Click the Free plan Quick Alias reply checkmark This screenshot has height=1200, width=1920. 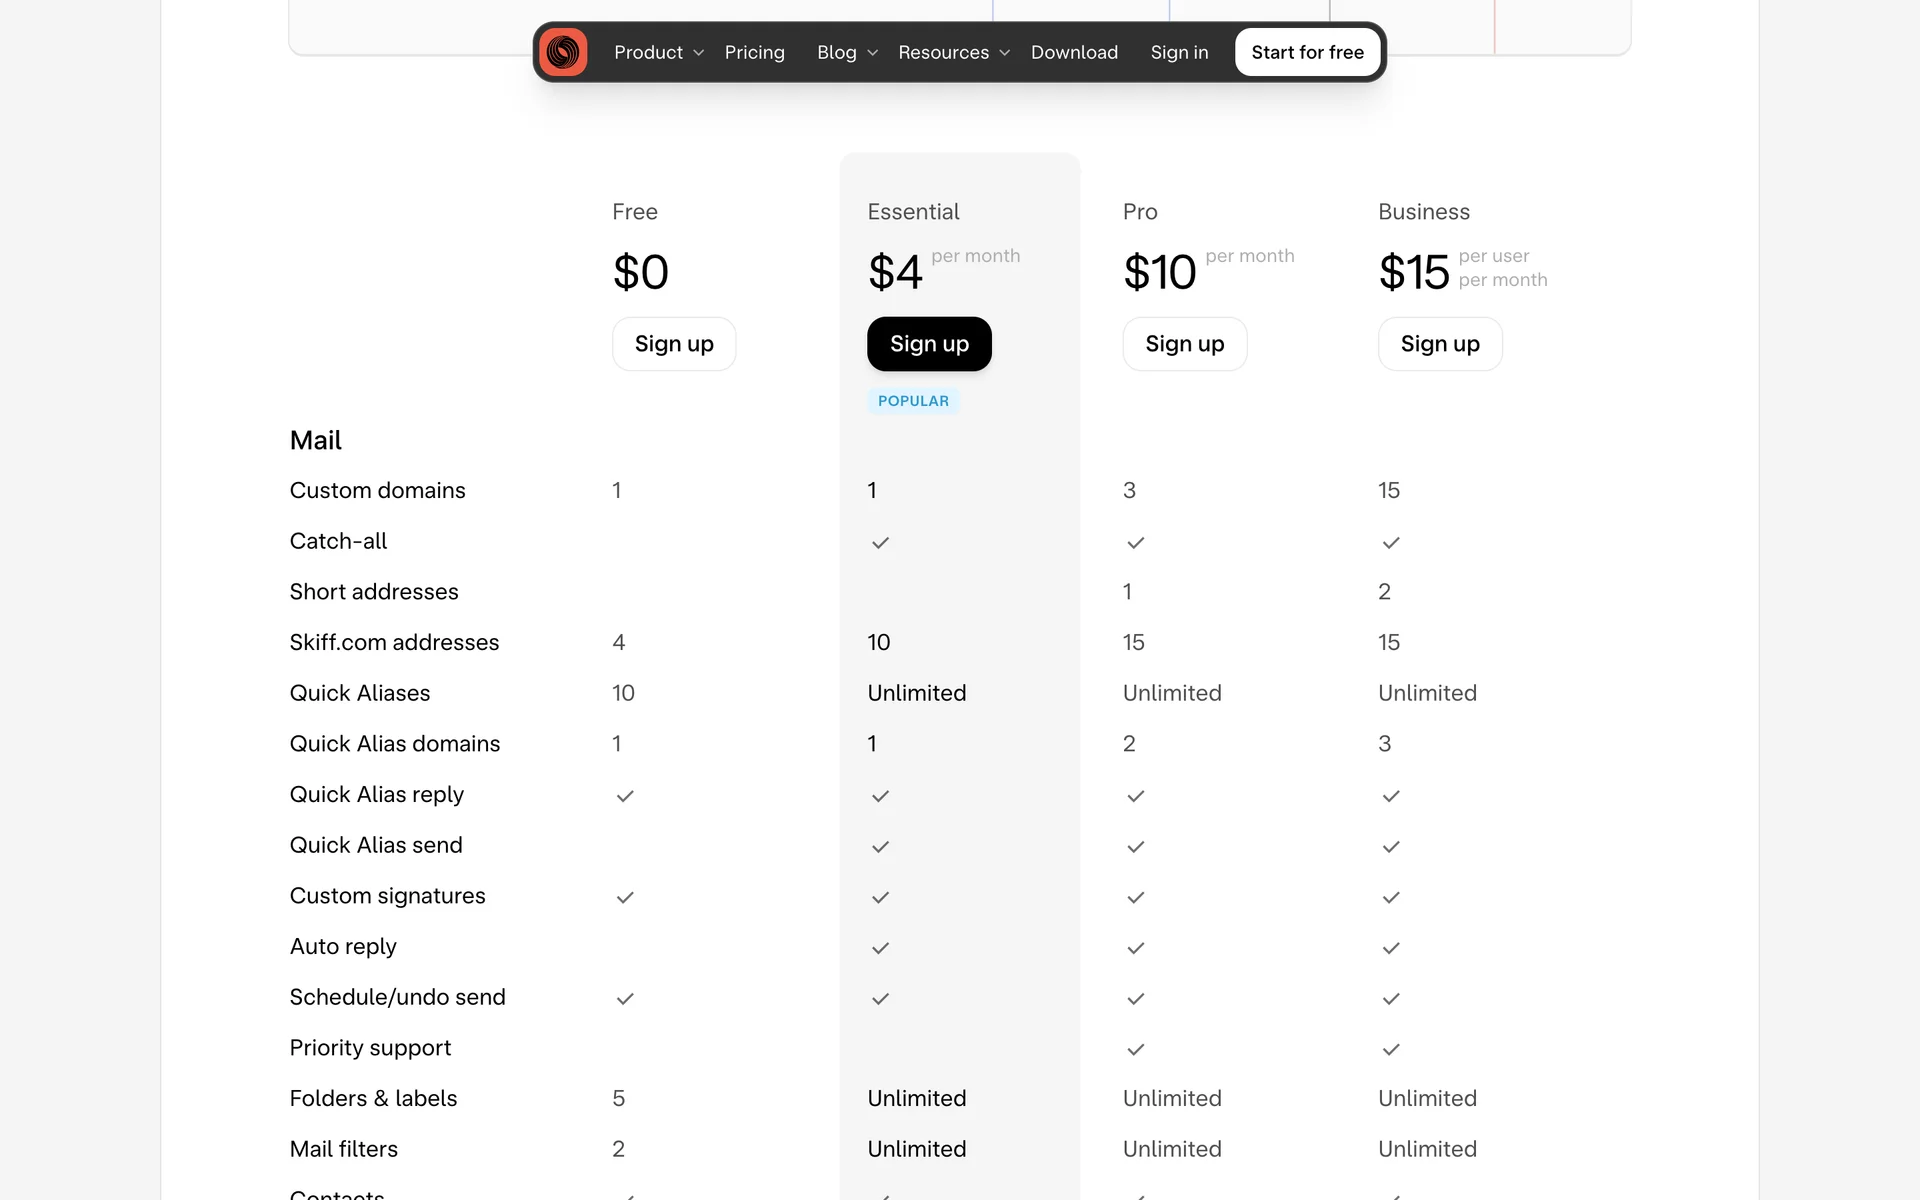625,796
